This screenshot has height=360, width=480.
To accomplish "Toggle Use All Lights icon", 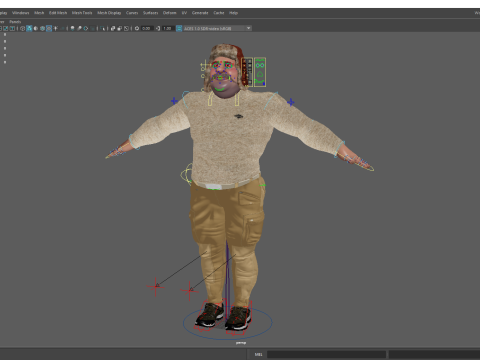I will 55,28.
